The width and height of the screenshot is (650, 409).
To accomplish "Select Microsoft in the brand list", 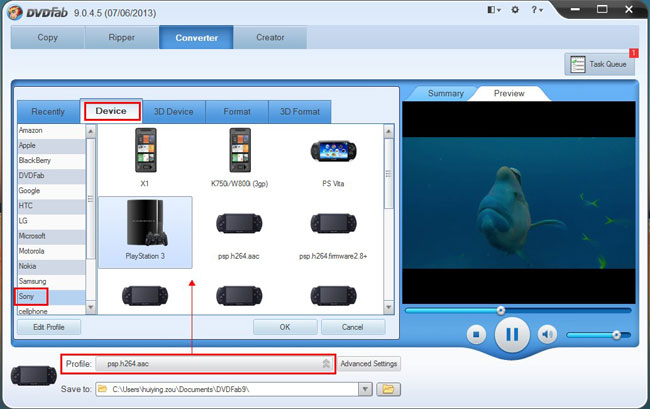I will (51, 236).
